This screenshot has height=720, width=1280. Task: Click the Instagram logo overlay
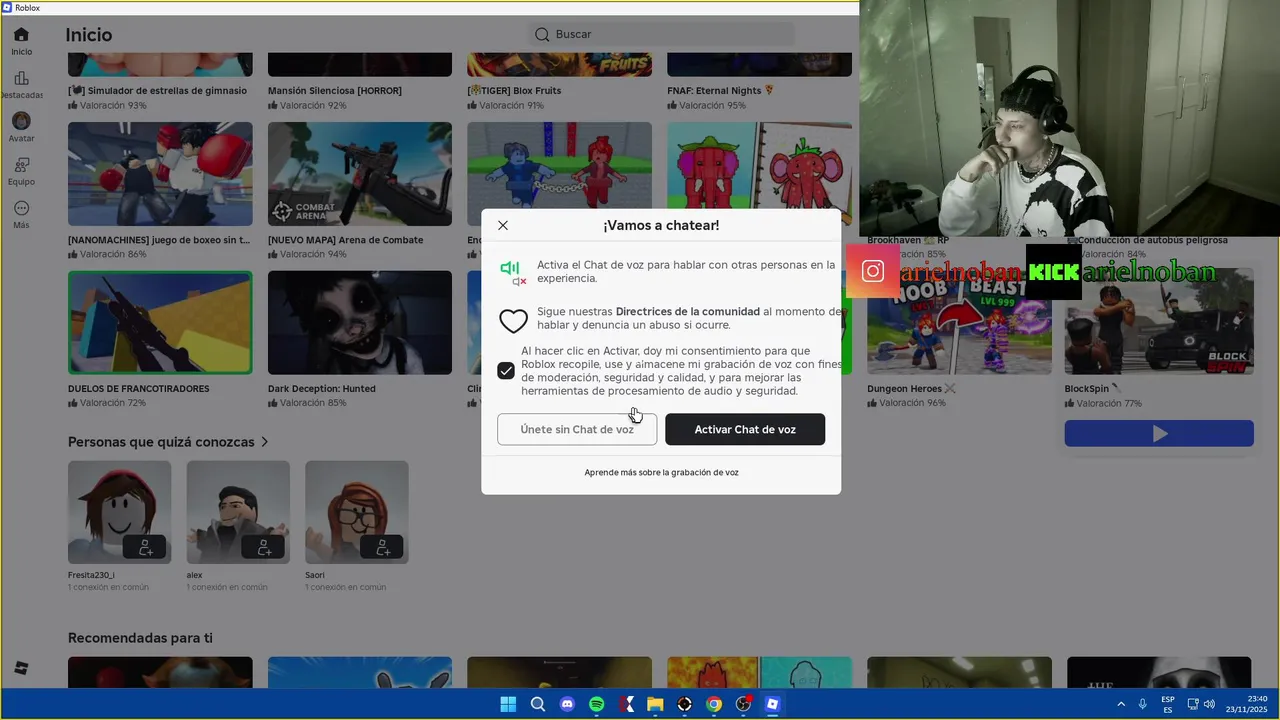(873, 272)
